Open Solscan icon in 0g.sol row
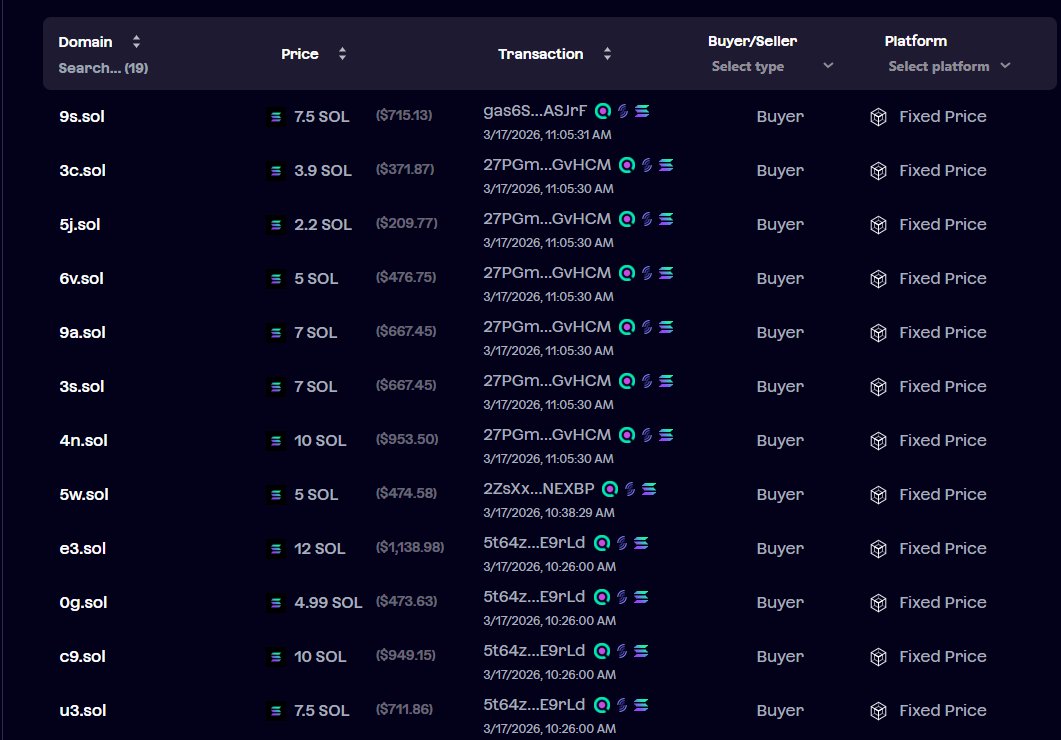 (x=602, y=597)
